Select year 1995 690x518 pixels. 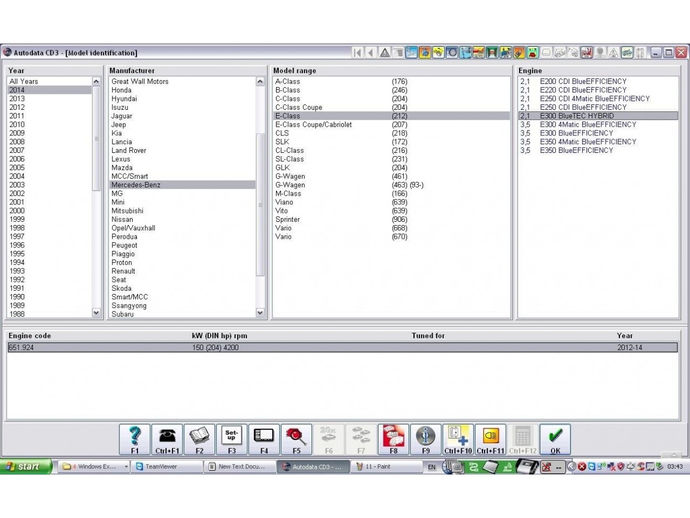49,254
